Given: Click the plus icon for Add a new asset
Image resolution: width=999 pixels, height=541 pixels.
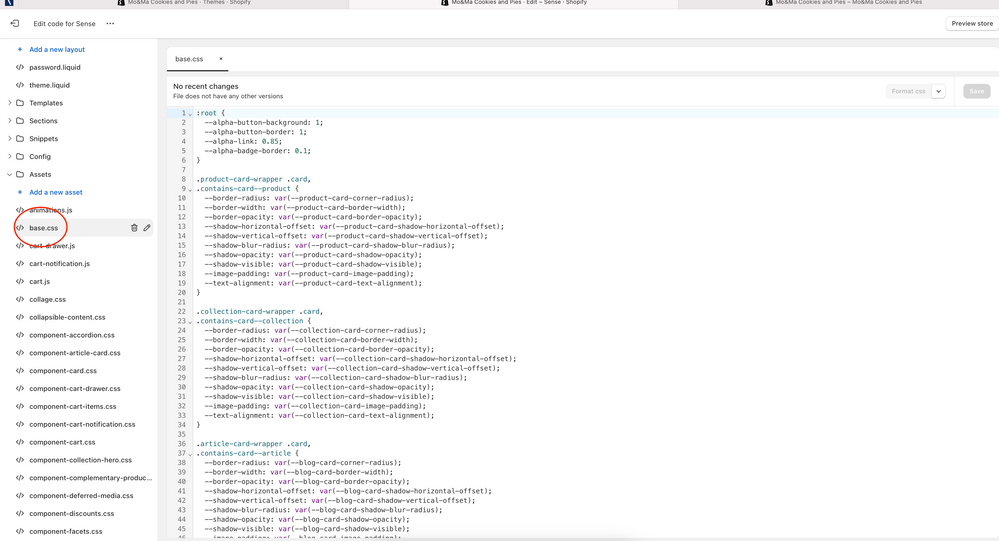Looking at the screenshot, I should 20,192.
